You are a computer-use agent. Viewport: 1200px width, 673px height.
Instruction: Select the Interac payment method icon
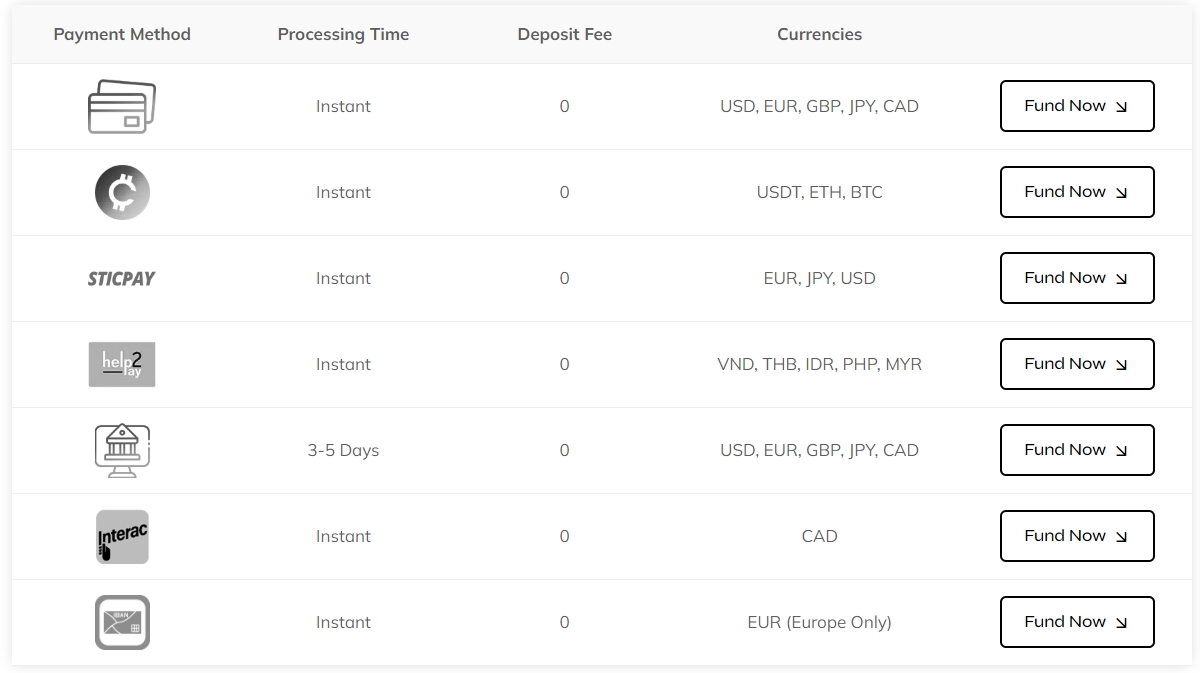coord(122,536)
